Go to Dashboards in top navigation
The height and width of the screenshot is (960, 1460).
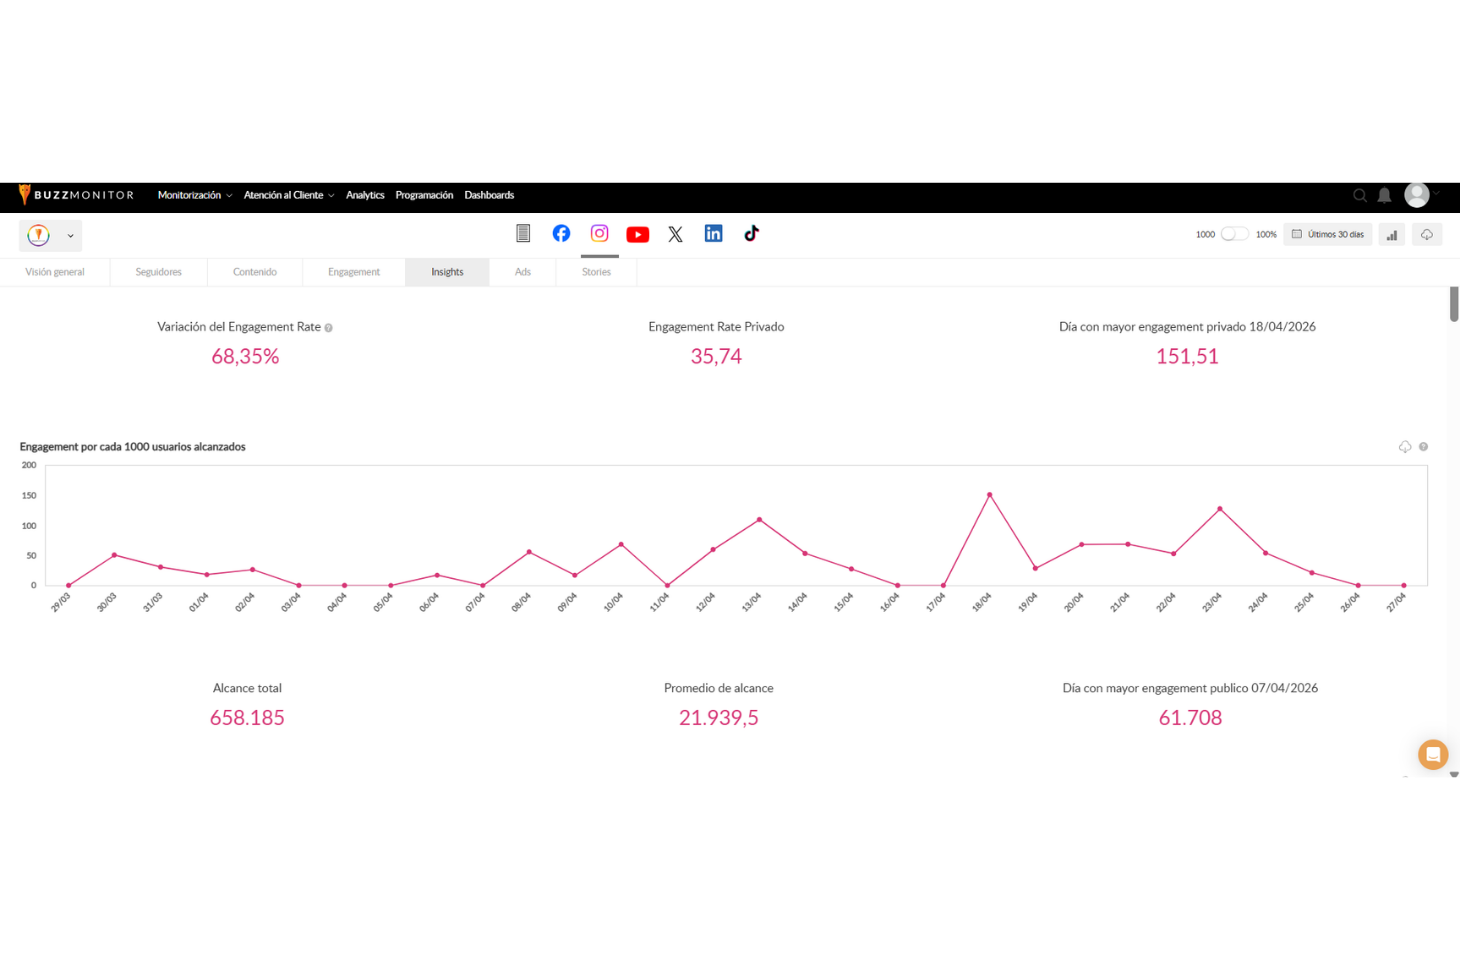(489, 195)
